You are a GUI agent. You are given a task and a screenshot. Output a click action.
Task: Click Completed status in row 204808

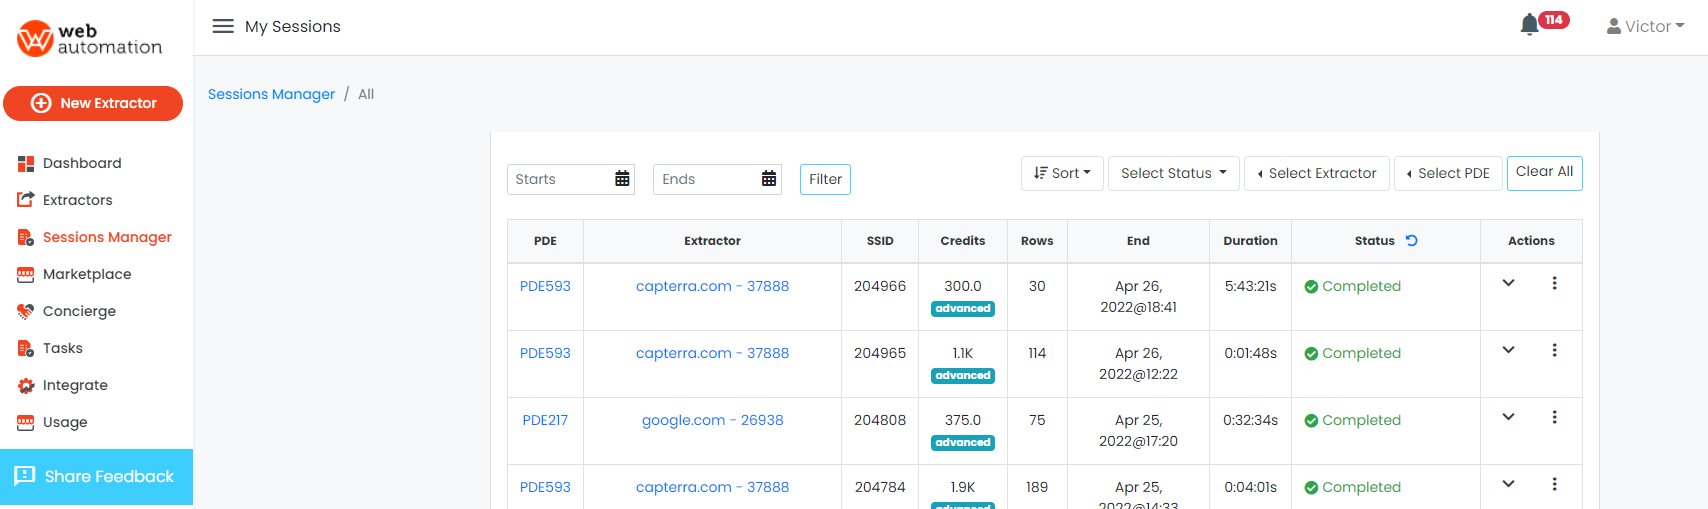click(1352, 420)
